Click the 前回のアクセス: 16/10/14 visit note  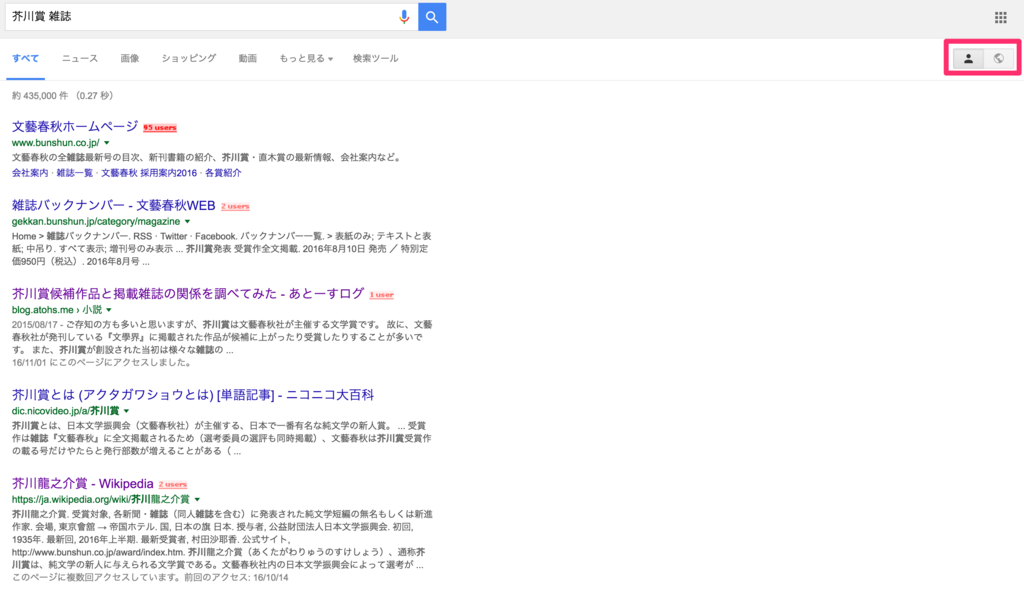[236, 577]
